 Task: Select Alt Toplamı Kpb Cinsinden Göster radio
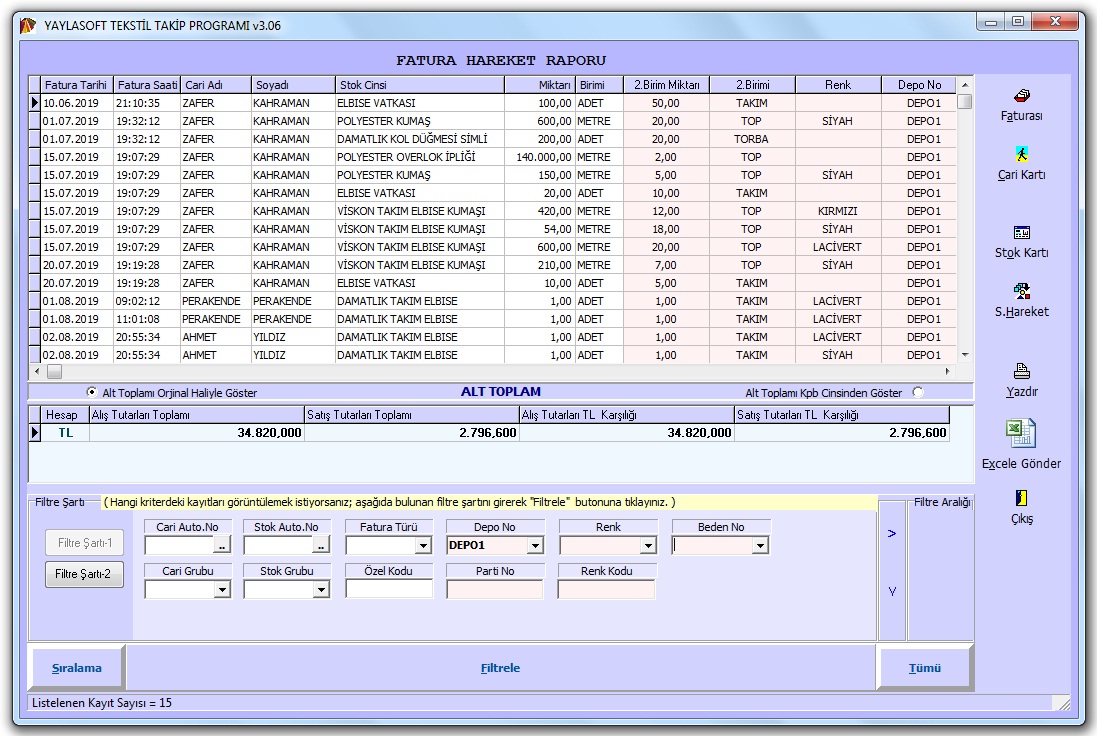[918, 392]
